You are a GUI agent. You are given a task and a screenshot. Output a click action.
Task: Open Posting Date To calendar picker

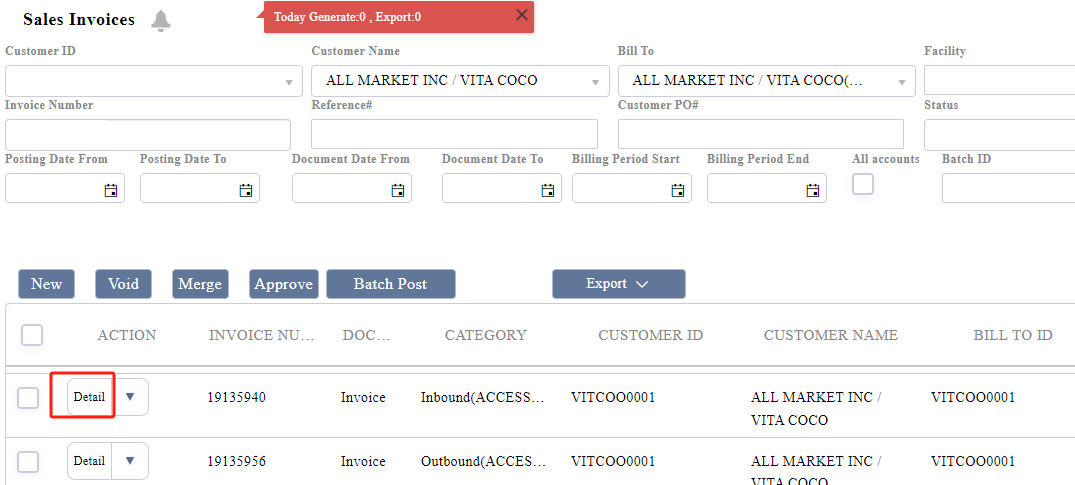(x=246, y=190)
